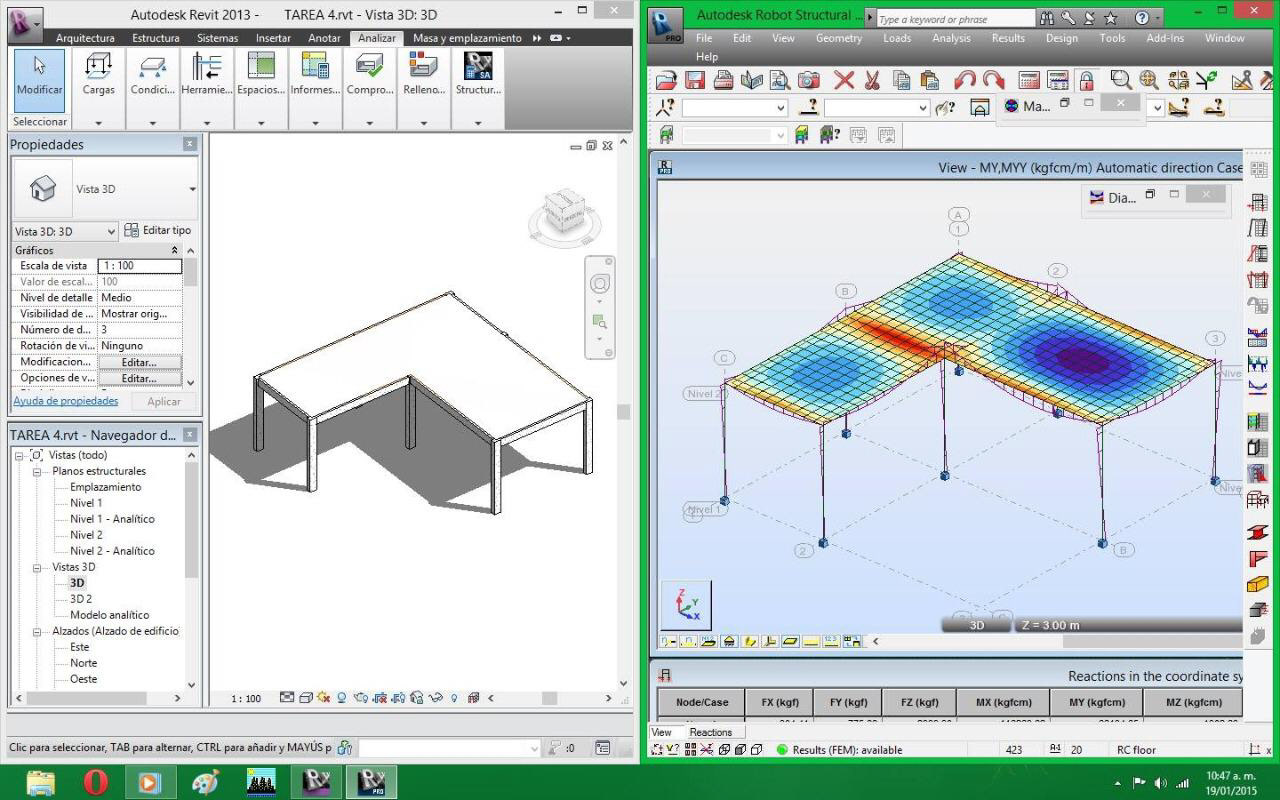The width and height of the screenshot is (1280, 800).
Task: Open the Vista 3D type selector dropdown
Action: pyautogui.click(x=192, y=189)
